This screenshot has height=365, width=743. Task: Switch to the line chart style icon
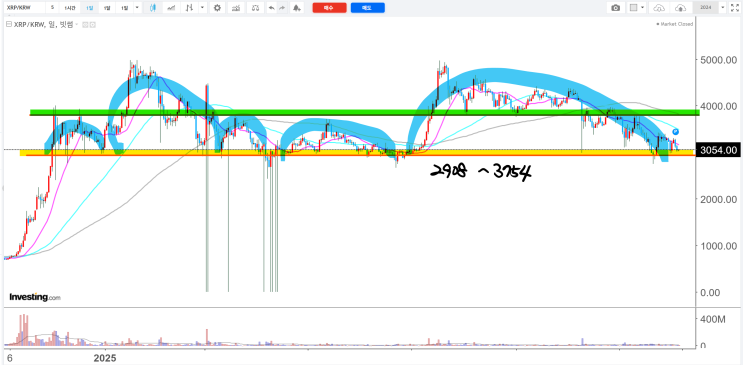(x=171, y=8)
